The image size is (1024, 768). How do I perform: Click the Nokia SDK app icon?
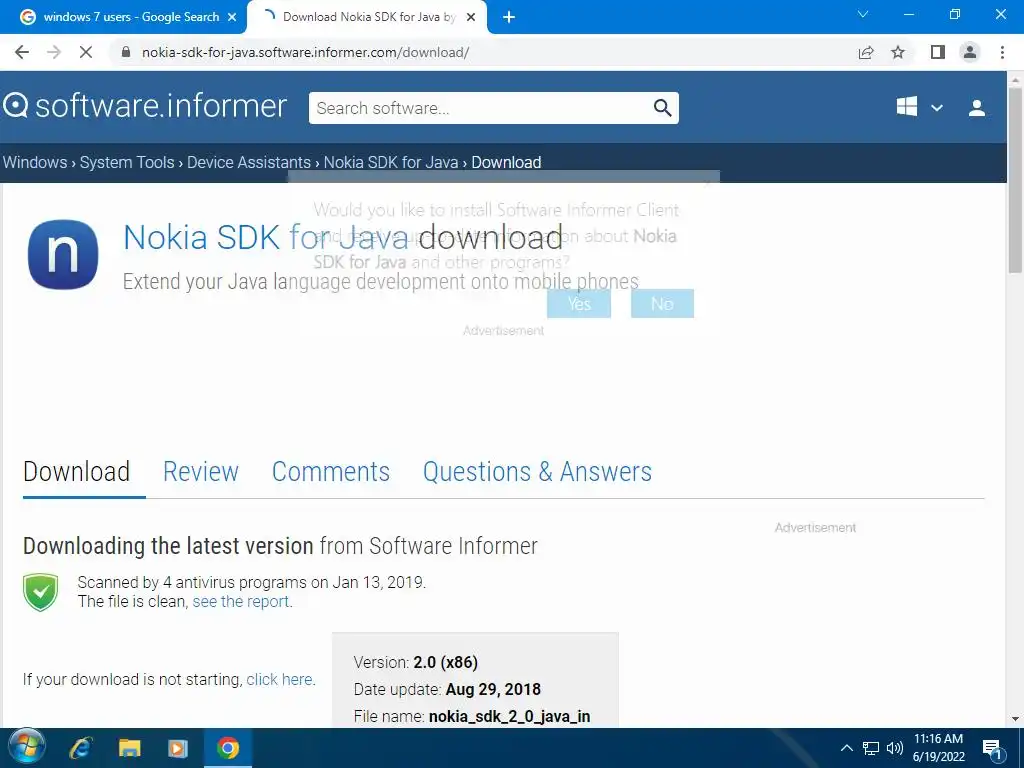coord(63,255)
